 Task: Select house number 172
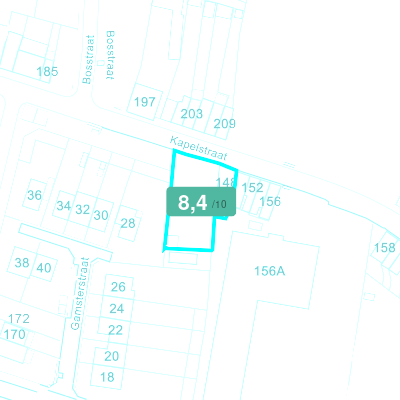coord(19,319)
